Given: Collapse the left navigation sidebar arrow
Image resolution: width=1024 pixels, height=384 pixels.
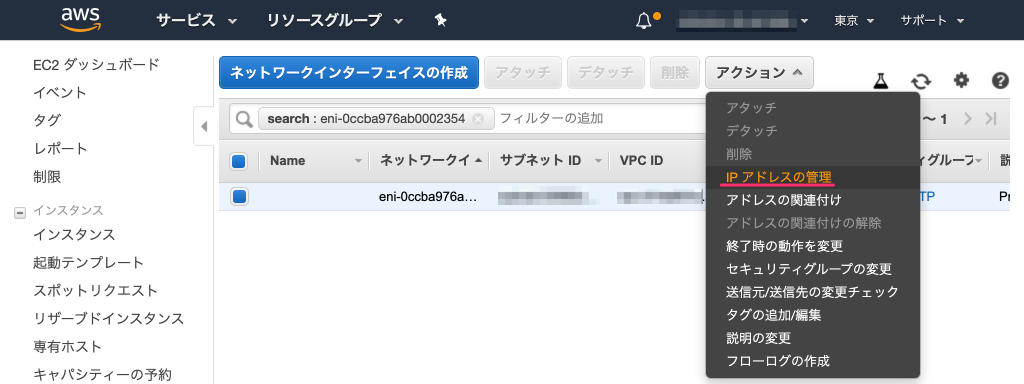Looking at the screenshot, I should click(204, 127).
